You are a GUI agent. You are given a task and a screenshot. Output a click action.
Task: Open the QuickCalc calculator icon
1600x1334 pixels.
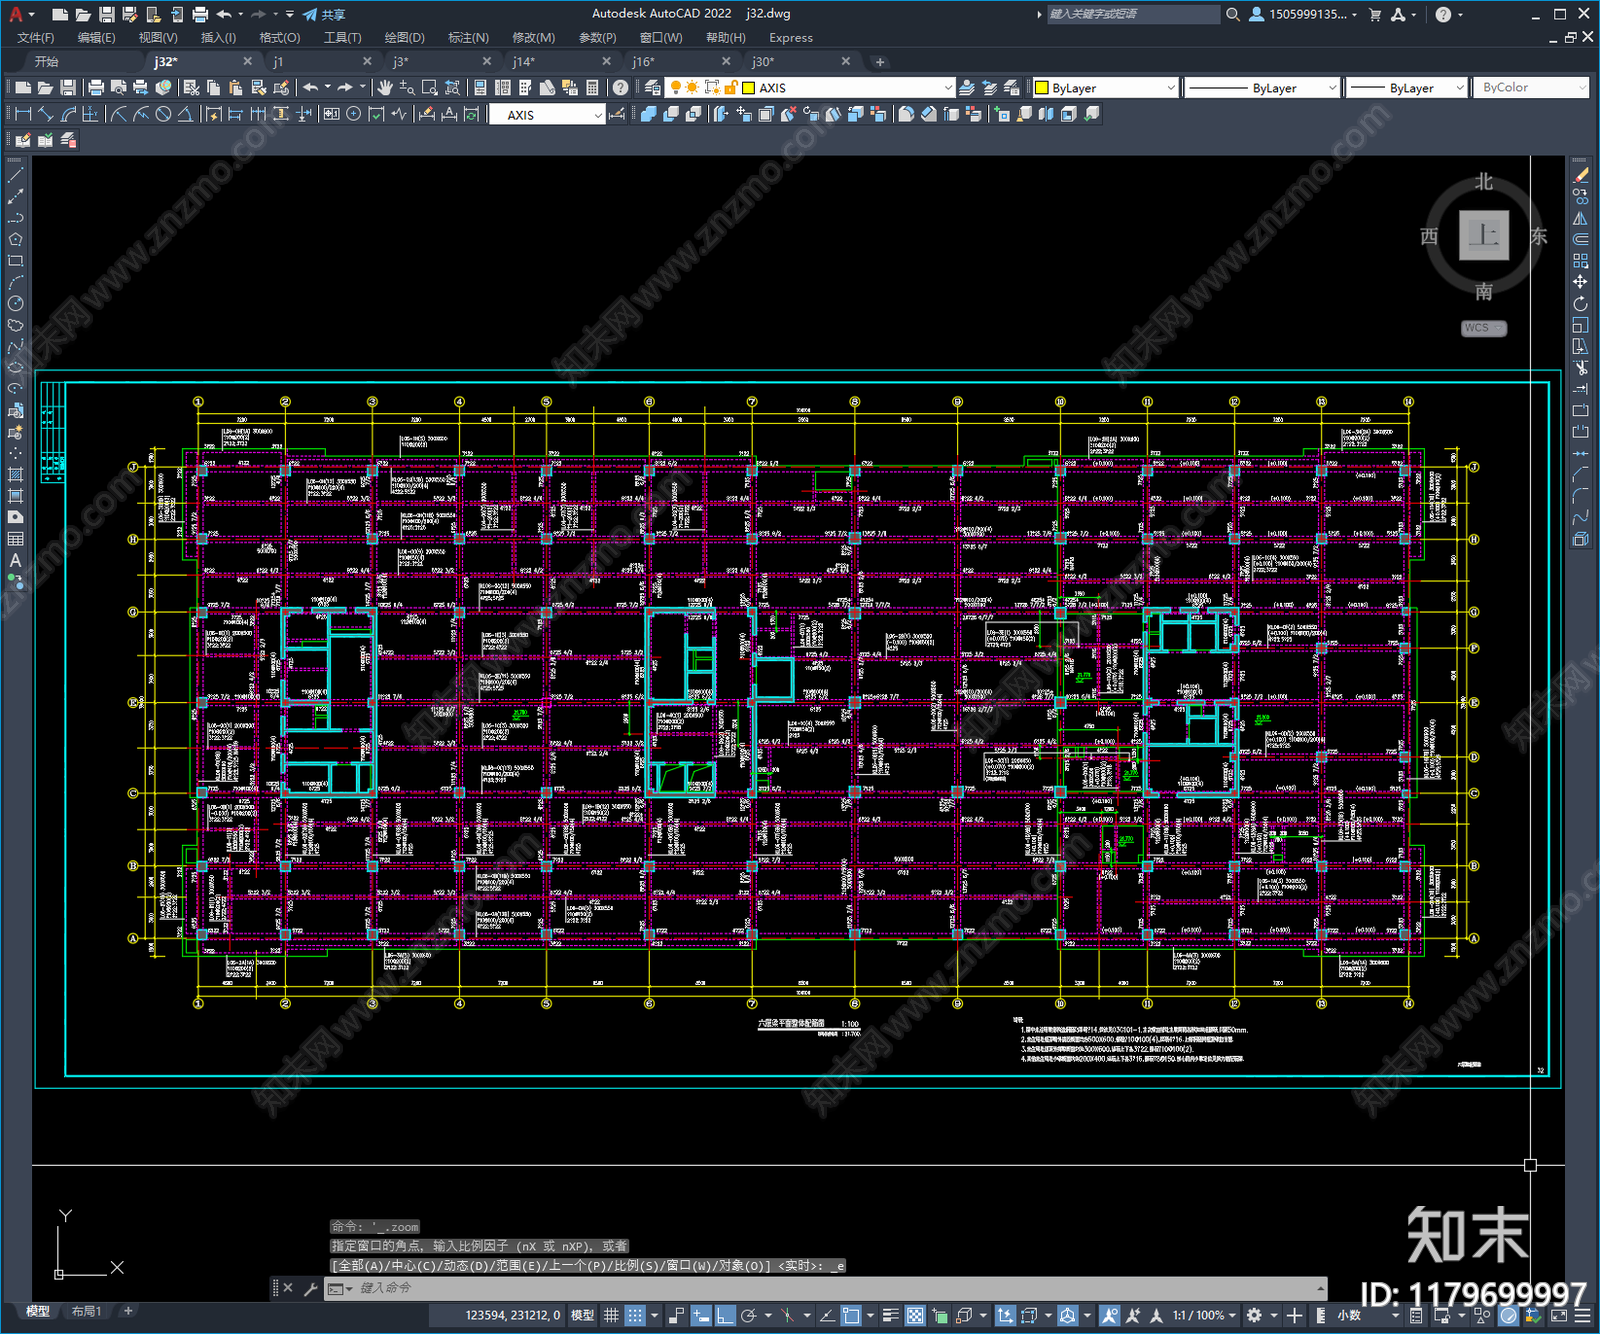tap(592, 88)
